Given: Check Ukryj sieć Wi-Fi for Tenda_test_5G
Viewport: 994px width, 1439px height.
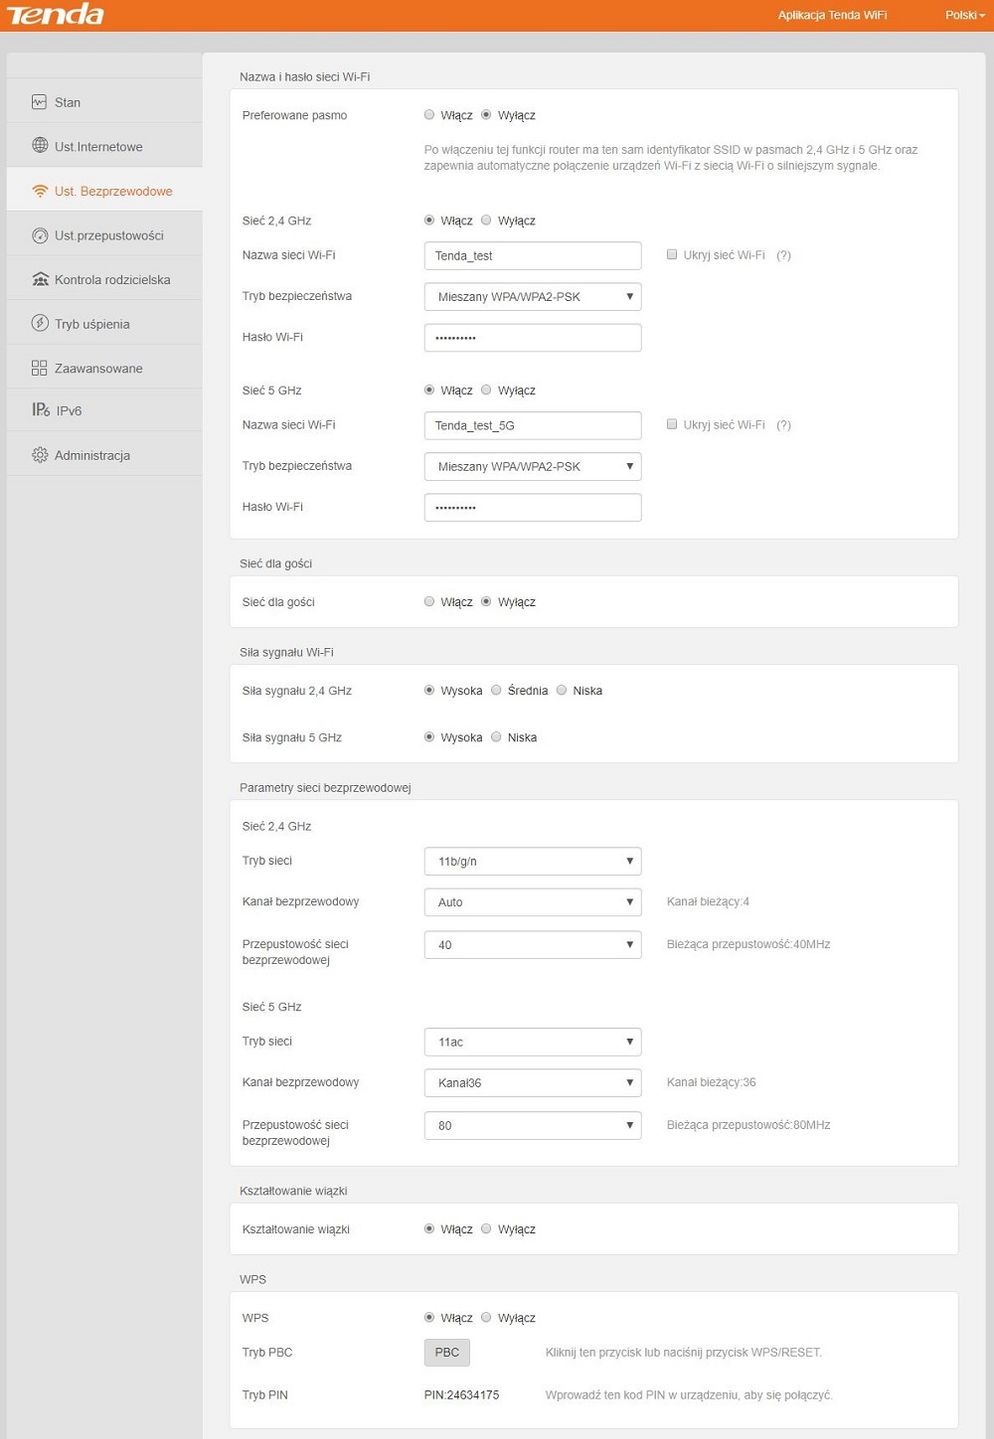Looking at the screenshot, I should 672,425.
